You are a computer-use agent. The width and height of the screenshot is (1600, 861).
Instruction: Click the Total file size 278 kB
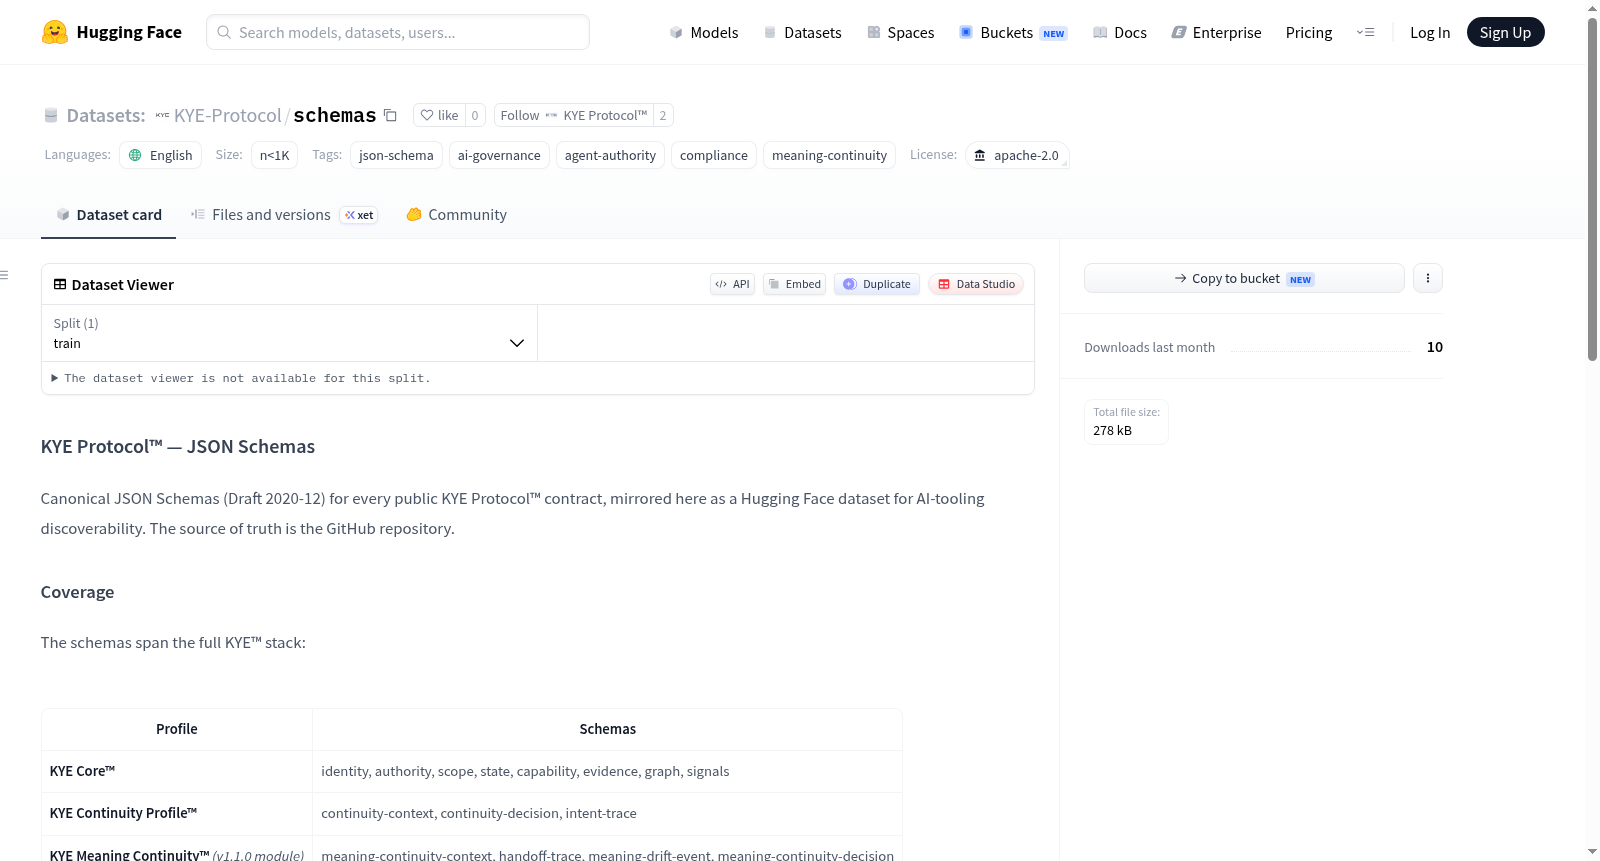pos(1126,422)
